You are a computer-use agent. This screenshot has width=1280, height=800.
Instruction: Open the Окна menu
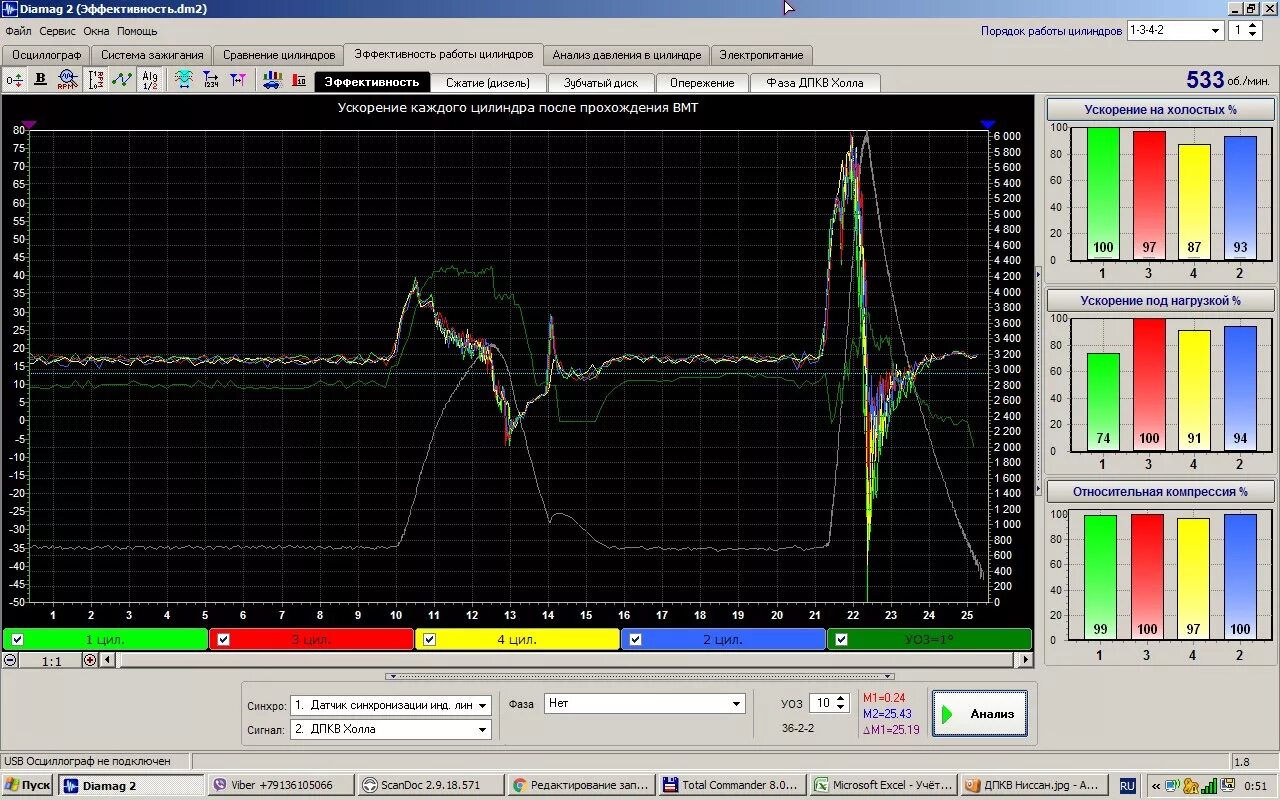(96, 31)
